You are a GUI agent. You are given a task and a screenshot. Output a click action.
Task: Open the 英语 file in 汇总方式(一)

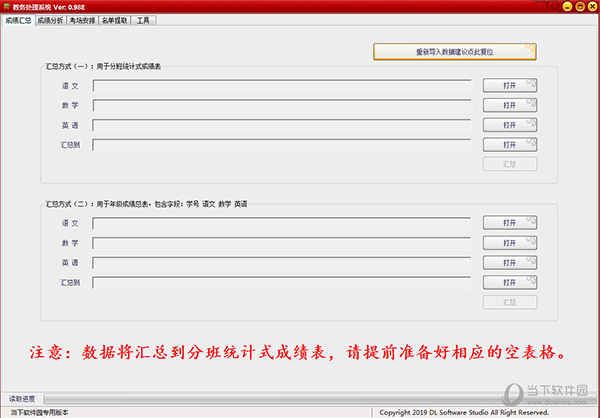pyautogui.click(x=510, y=125)
